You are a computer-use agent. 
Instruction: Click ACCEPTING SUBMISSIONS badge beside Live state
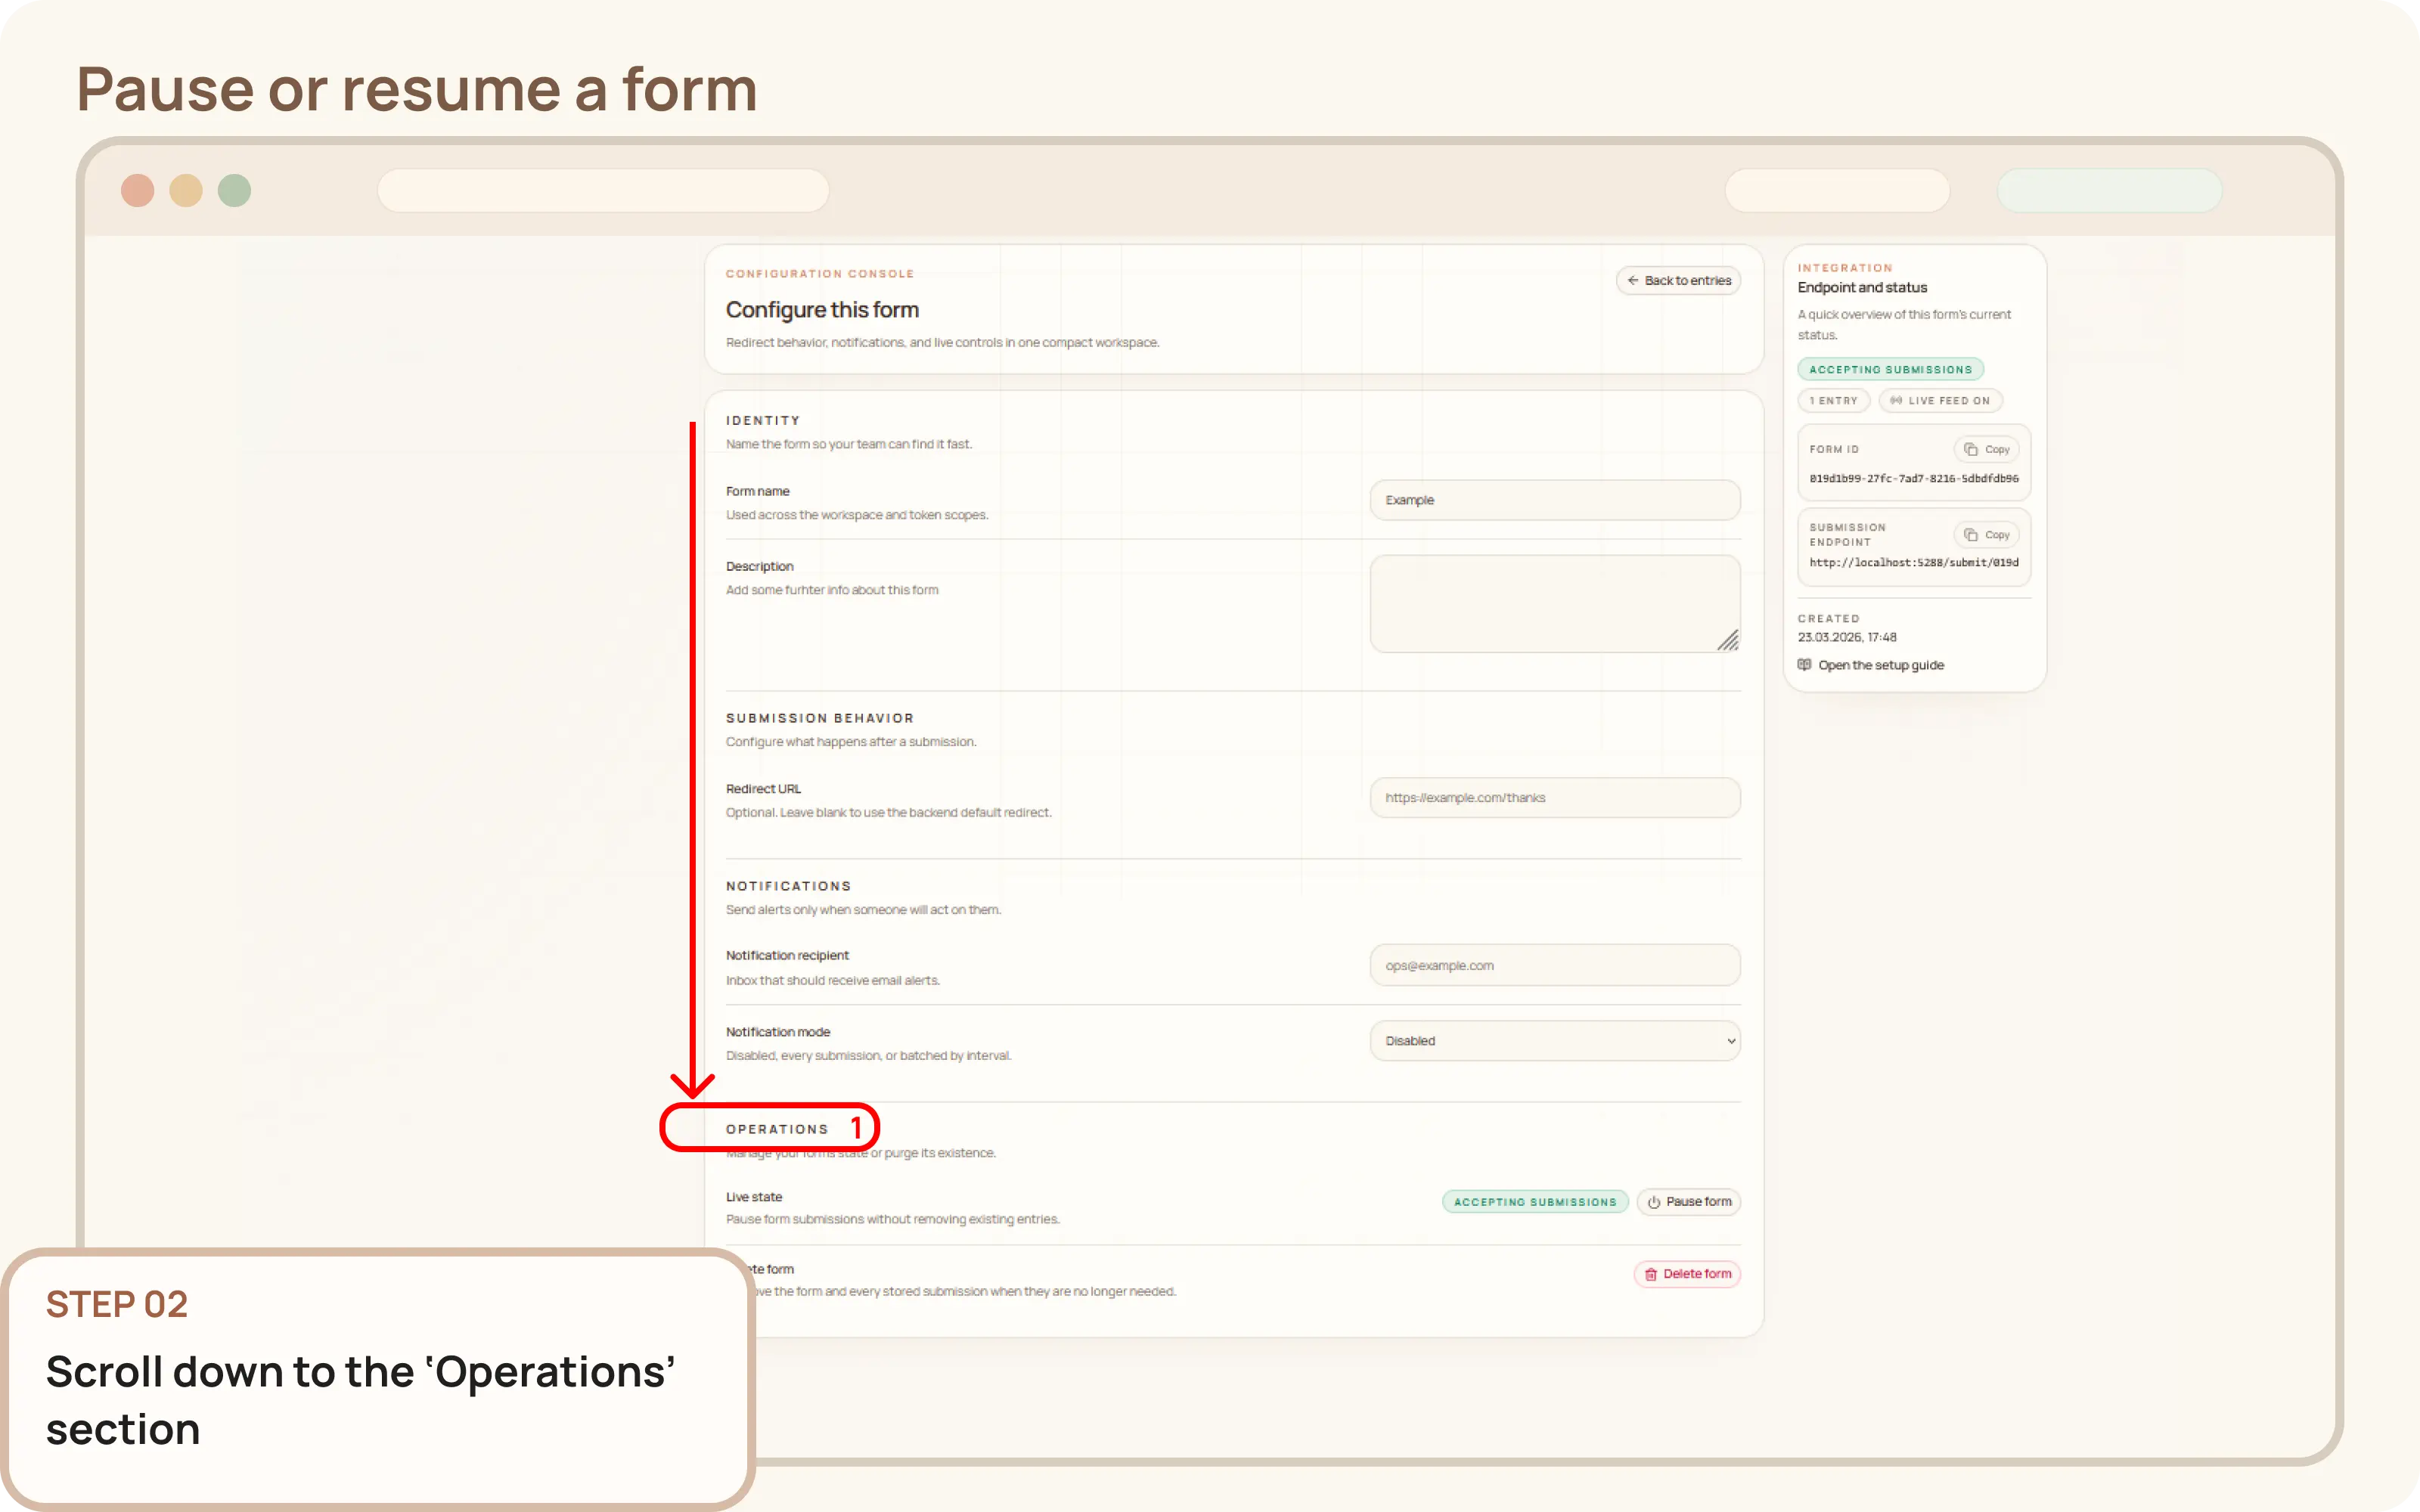[x=1535, y=1202]
